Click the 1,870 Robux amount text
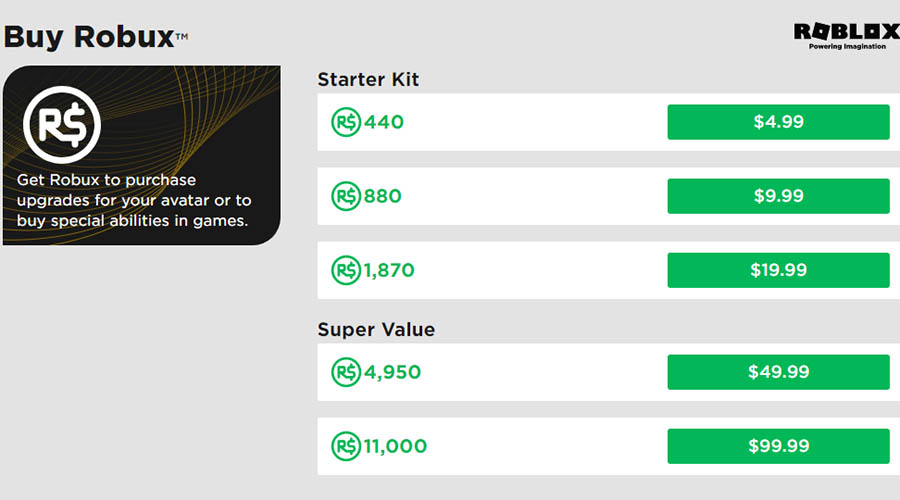Image resolution: width=900 pixels, height=500 pixels. (389, 270)
